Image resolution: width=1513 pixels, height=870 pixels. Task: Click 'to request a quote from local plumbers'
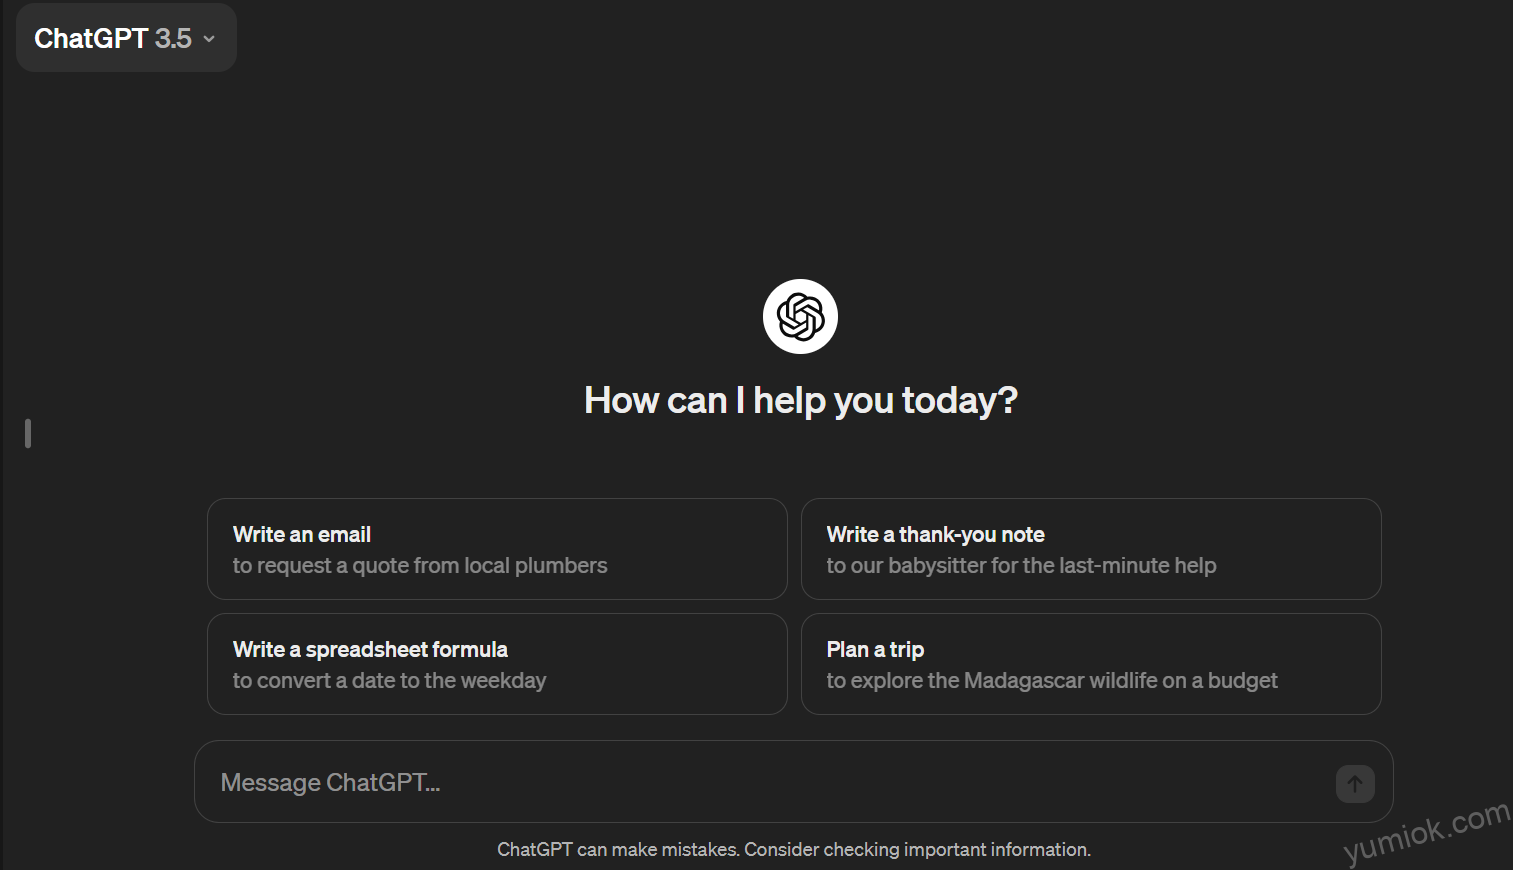tap(420, 566)
